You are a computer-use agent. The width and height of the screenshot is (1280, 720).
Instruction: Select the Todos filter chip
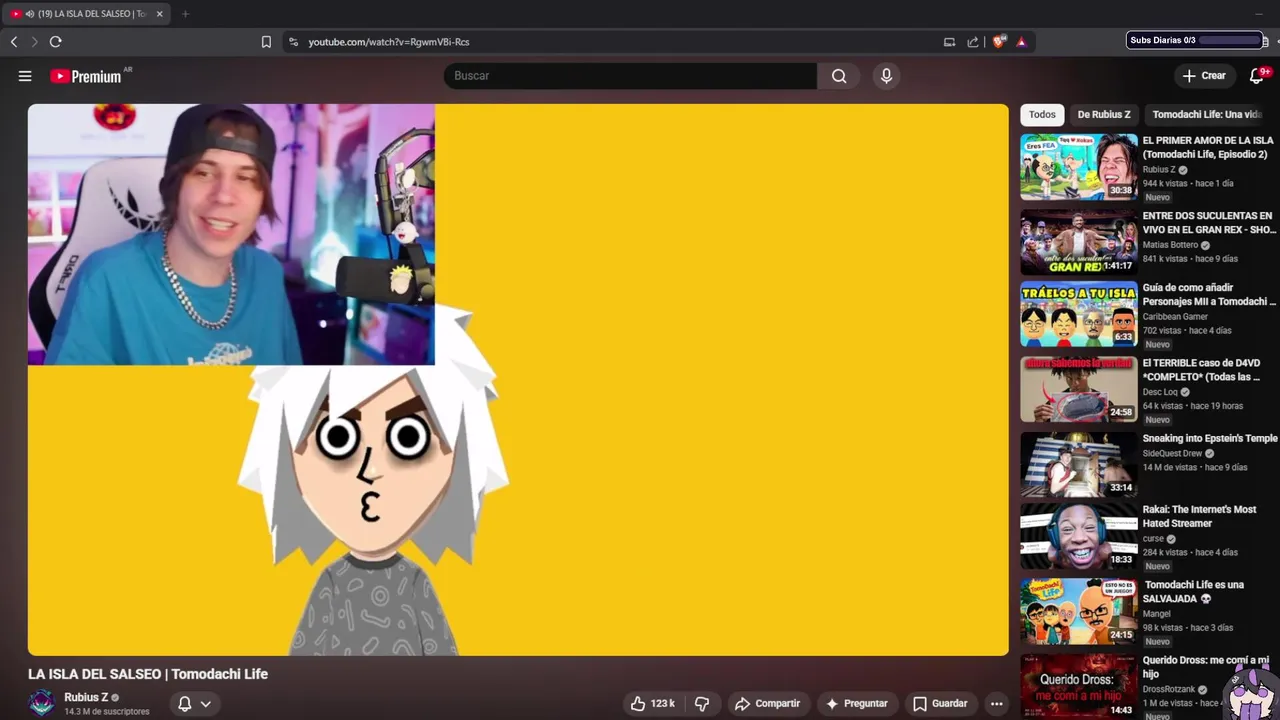coord(1042,115)
